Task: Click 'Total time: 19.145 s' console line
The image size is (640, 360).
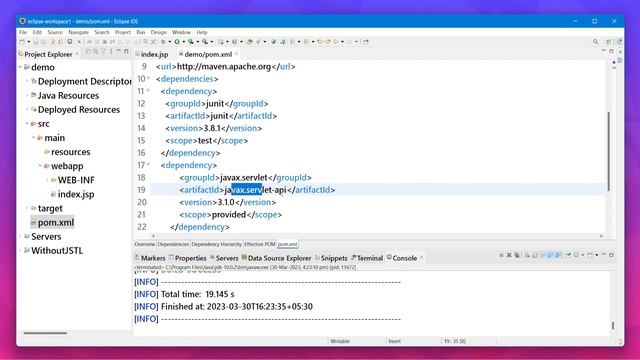Action: click(x=198, y=294)
